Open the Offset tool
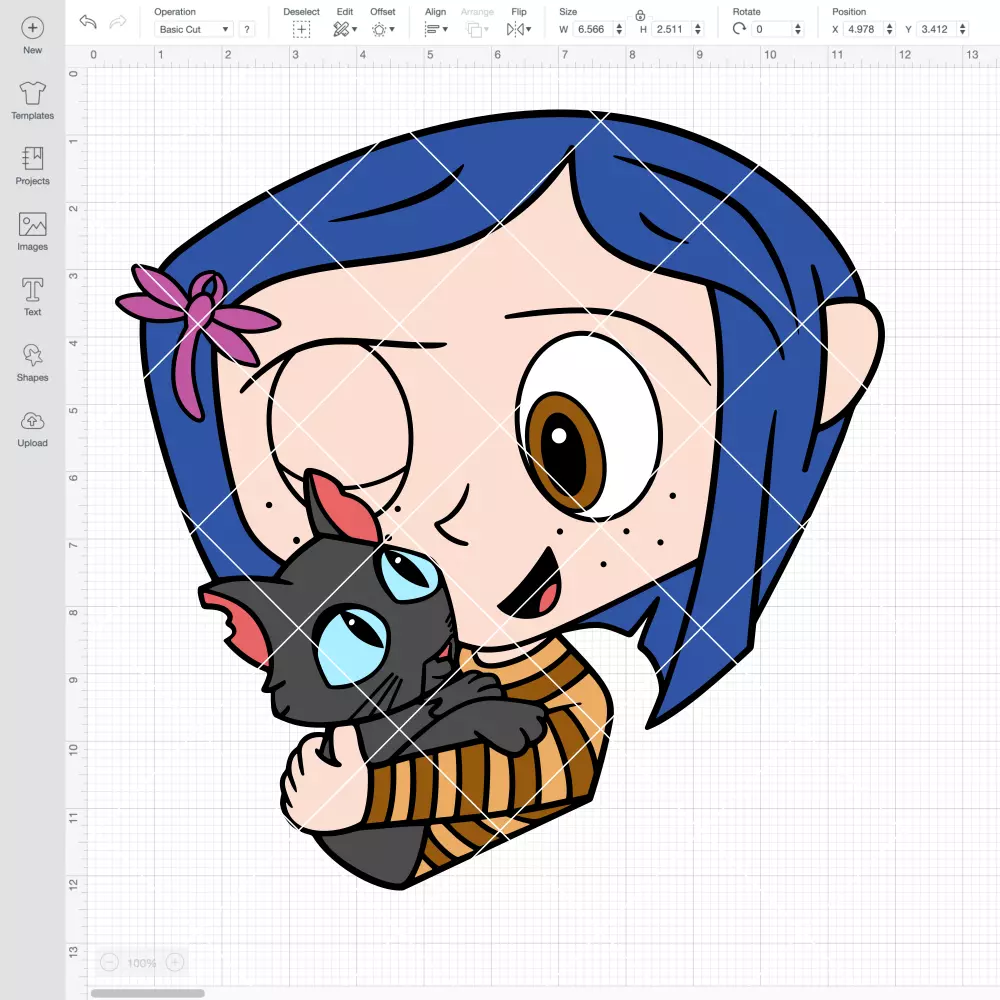This screenshot has width=1000, height=1000. pos(379,29)
